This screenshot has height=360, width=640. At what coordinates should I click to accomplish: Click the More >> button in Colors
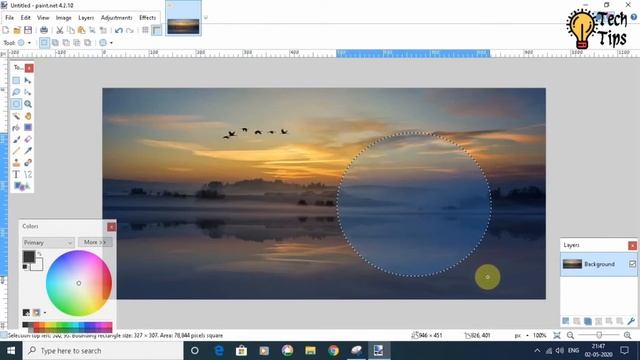[x=95, y=242]
